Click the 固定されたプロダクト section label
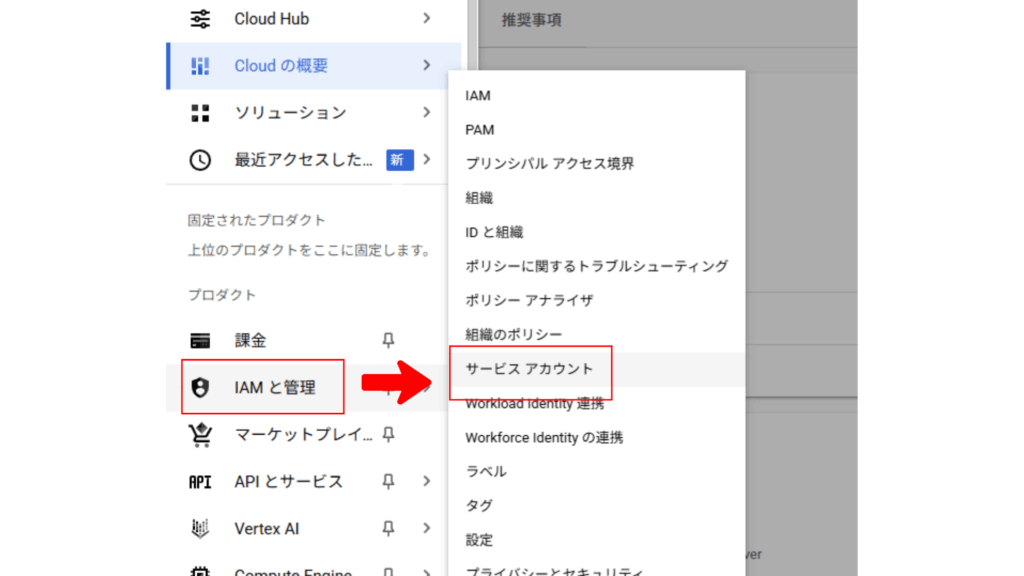This screenshot has width=1024, height=576. (256, 221)
